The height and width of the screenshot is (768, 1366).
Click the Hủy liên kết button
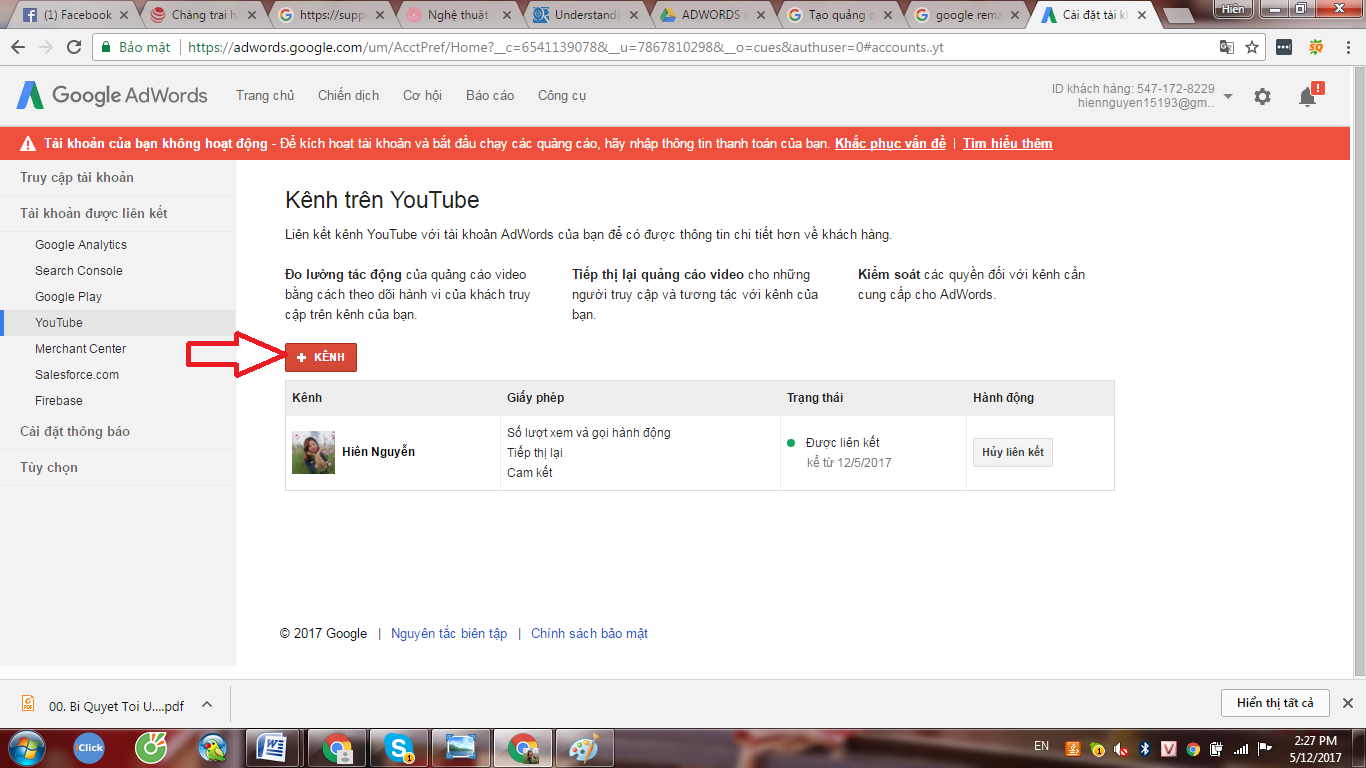click(x=1012, y=452)
